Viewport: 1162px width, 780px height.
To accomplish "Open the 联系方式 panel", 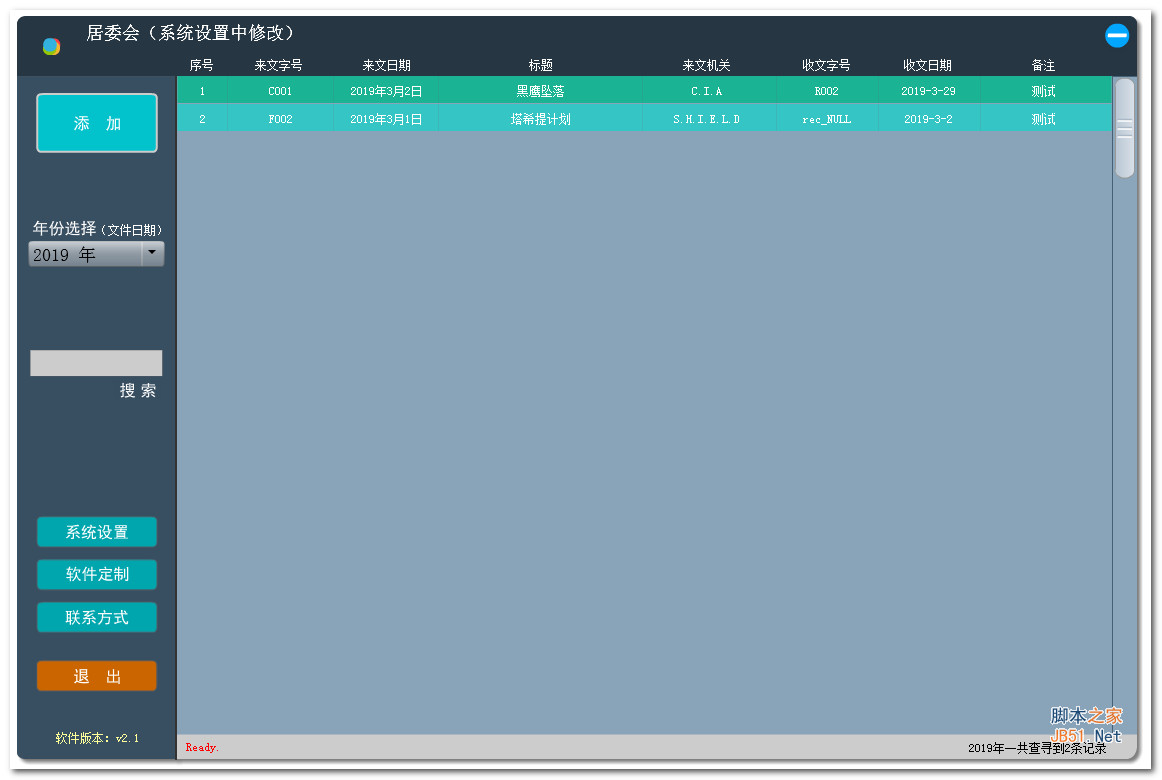I will (x=96, y=617).
